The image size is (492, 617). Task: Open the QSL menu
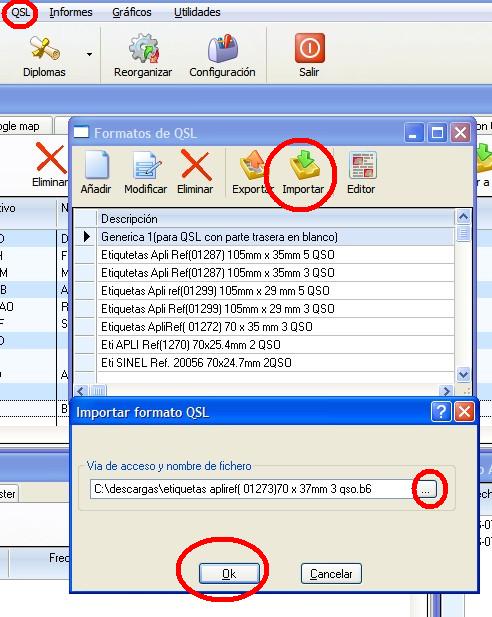coord(20,12)
